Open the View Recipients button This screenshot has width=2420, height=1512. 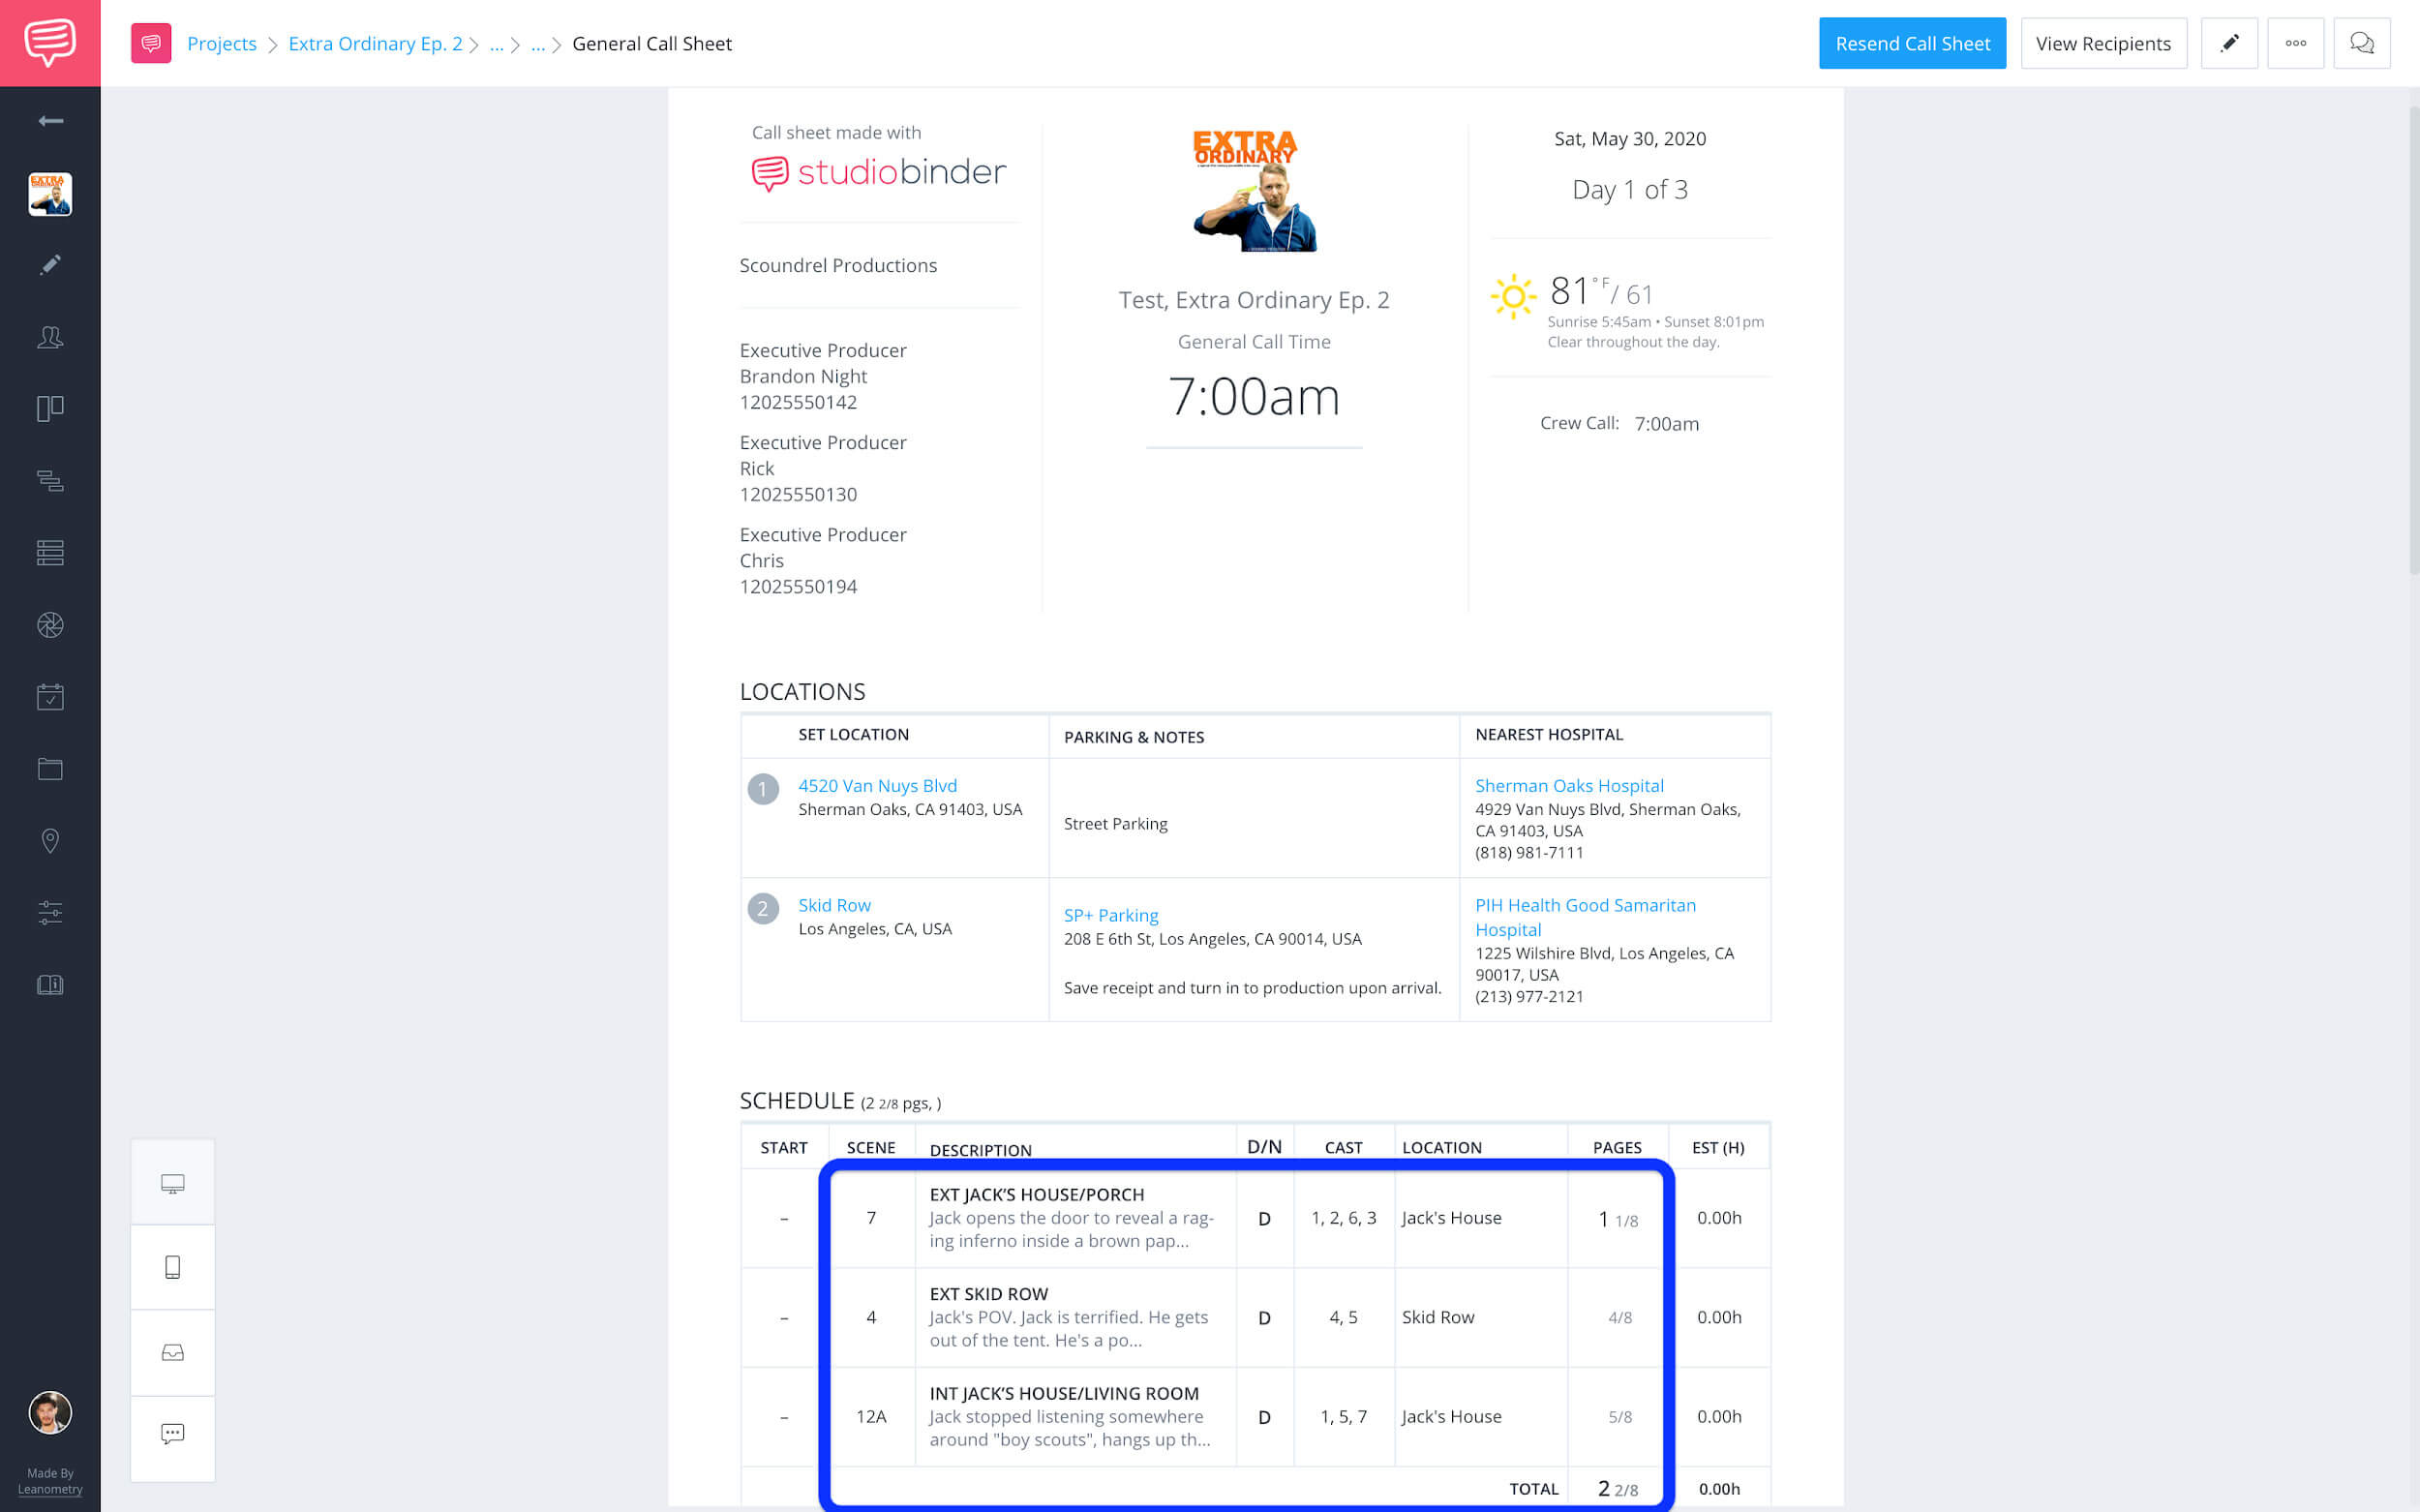coord(2103,44)
